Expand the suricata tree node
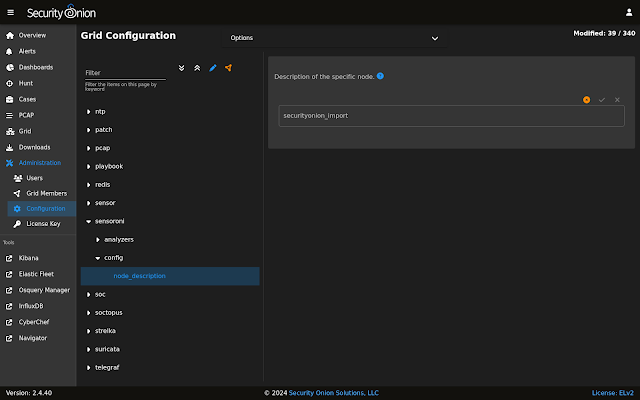The width and height of the screenshot is (640, 400). (x=89, y=349)
